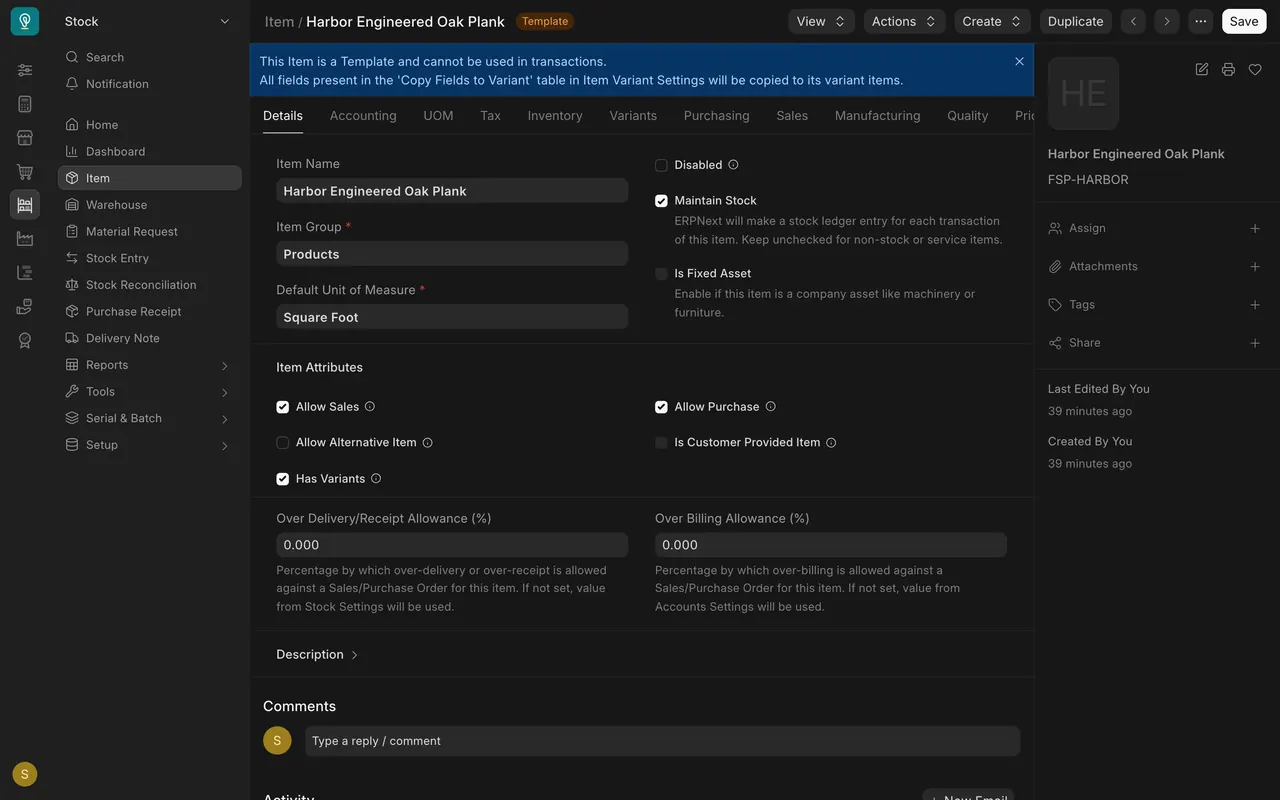
Task: Go to the next item with the right arrow
Action: coord(1166,21)
